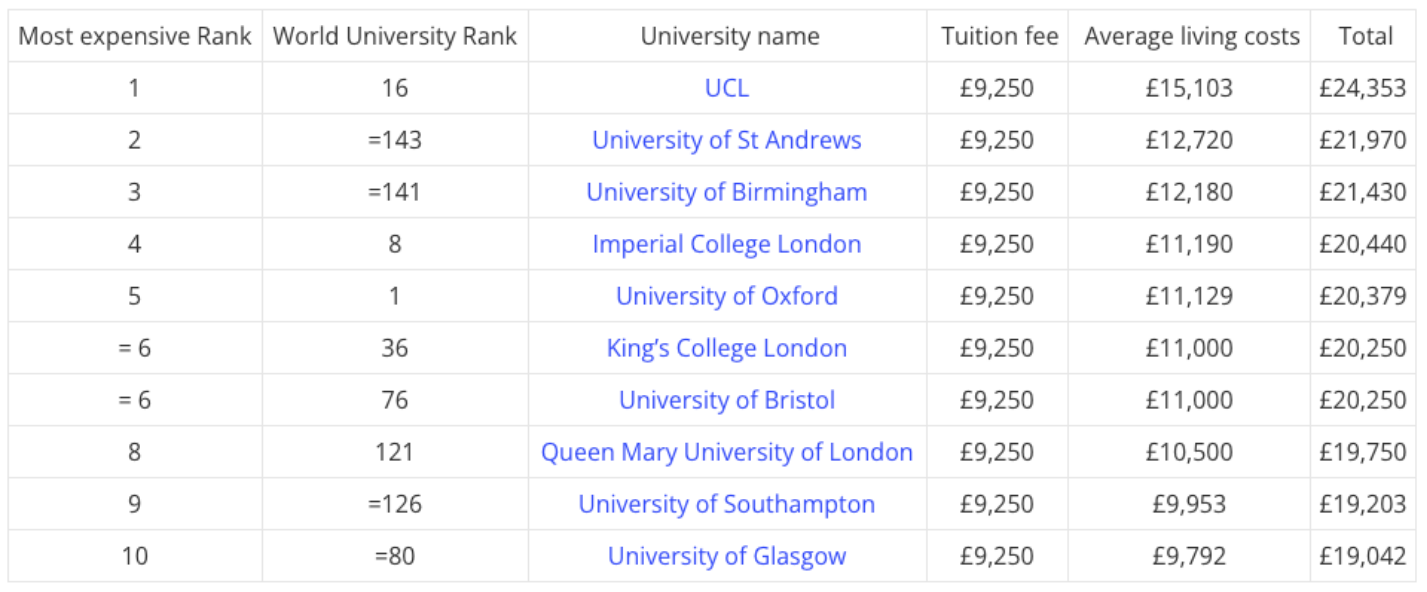The width and height of the screenshot is (1427, 592).
Task: Click the £15,103 living costs cell
Action: pos(1189,88)
